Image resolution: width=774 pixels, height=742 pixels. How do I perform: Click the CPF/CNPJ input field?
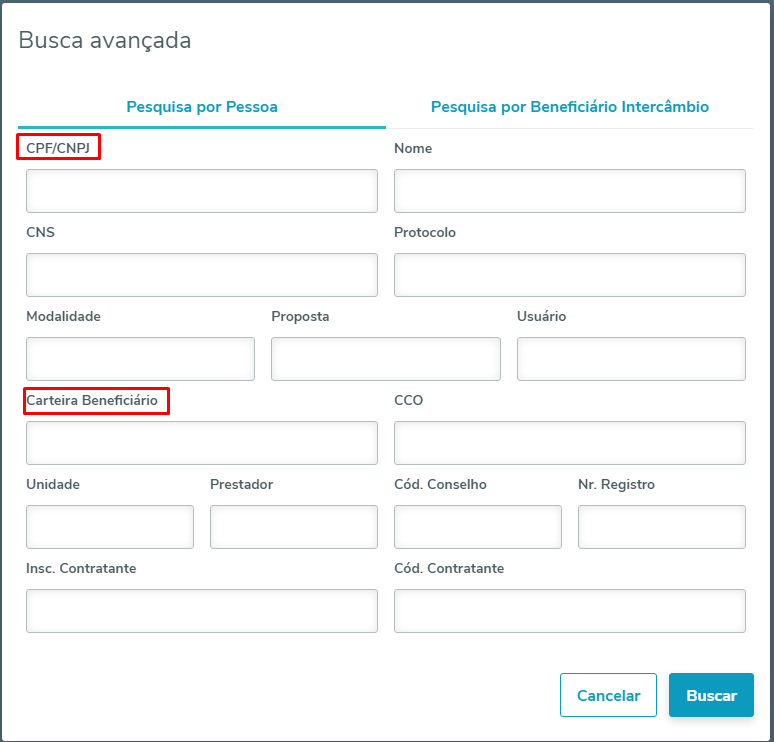pos(202,191)
